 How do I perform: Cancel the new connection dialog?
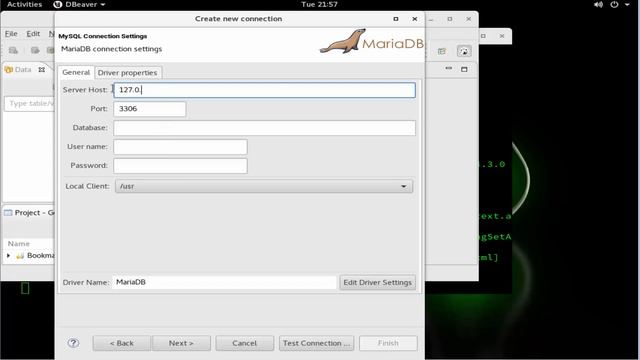point(244,343)
